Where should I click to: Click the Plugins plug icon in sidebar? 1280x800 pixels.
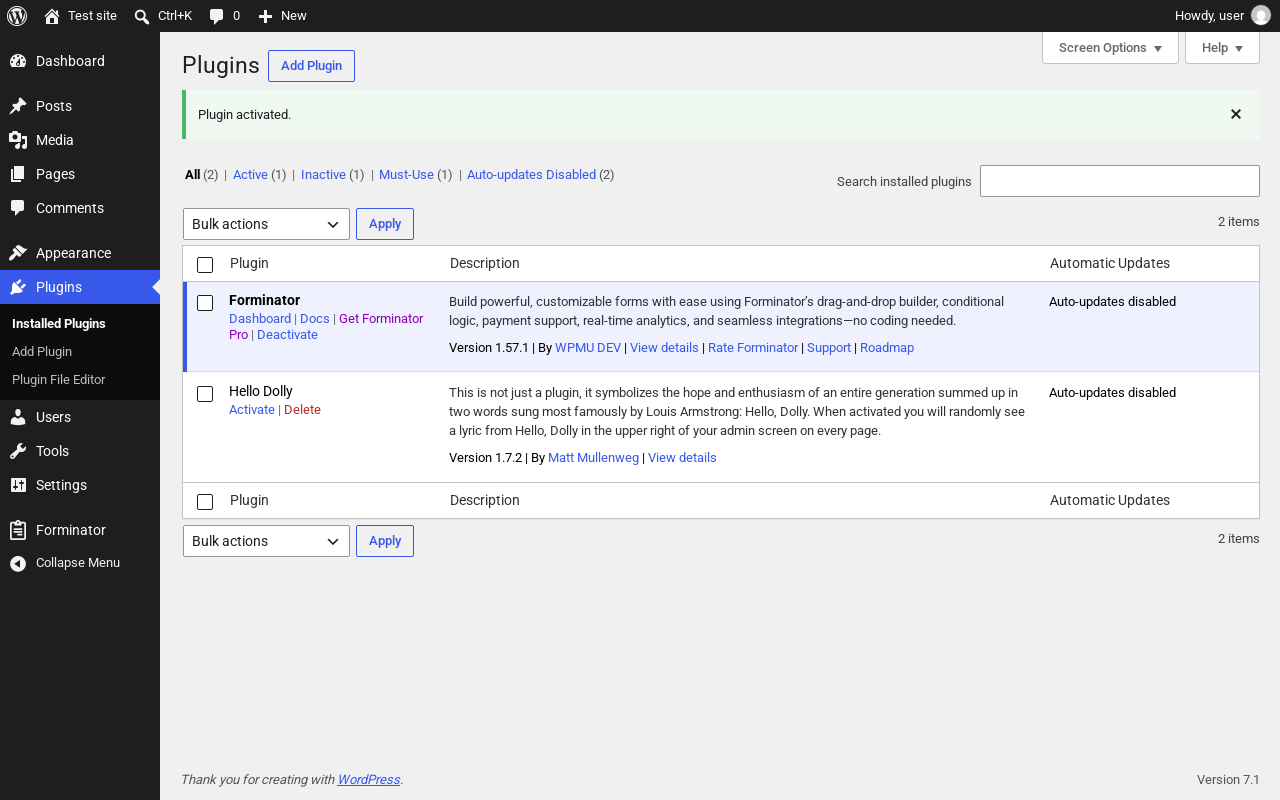point(18,287)
